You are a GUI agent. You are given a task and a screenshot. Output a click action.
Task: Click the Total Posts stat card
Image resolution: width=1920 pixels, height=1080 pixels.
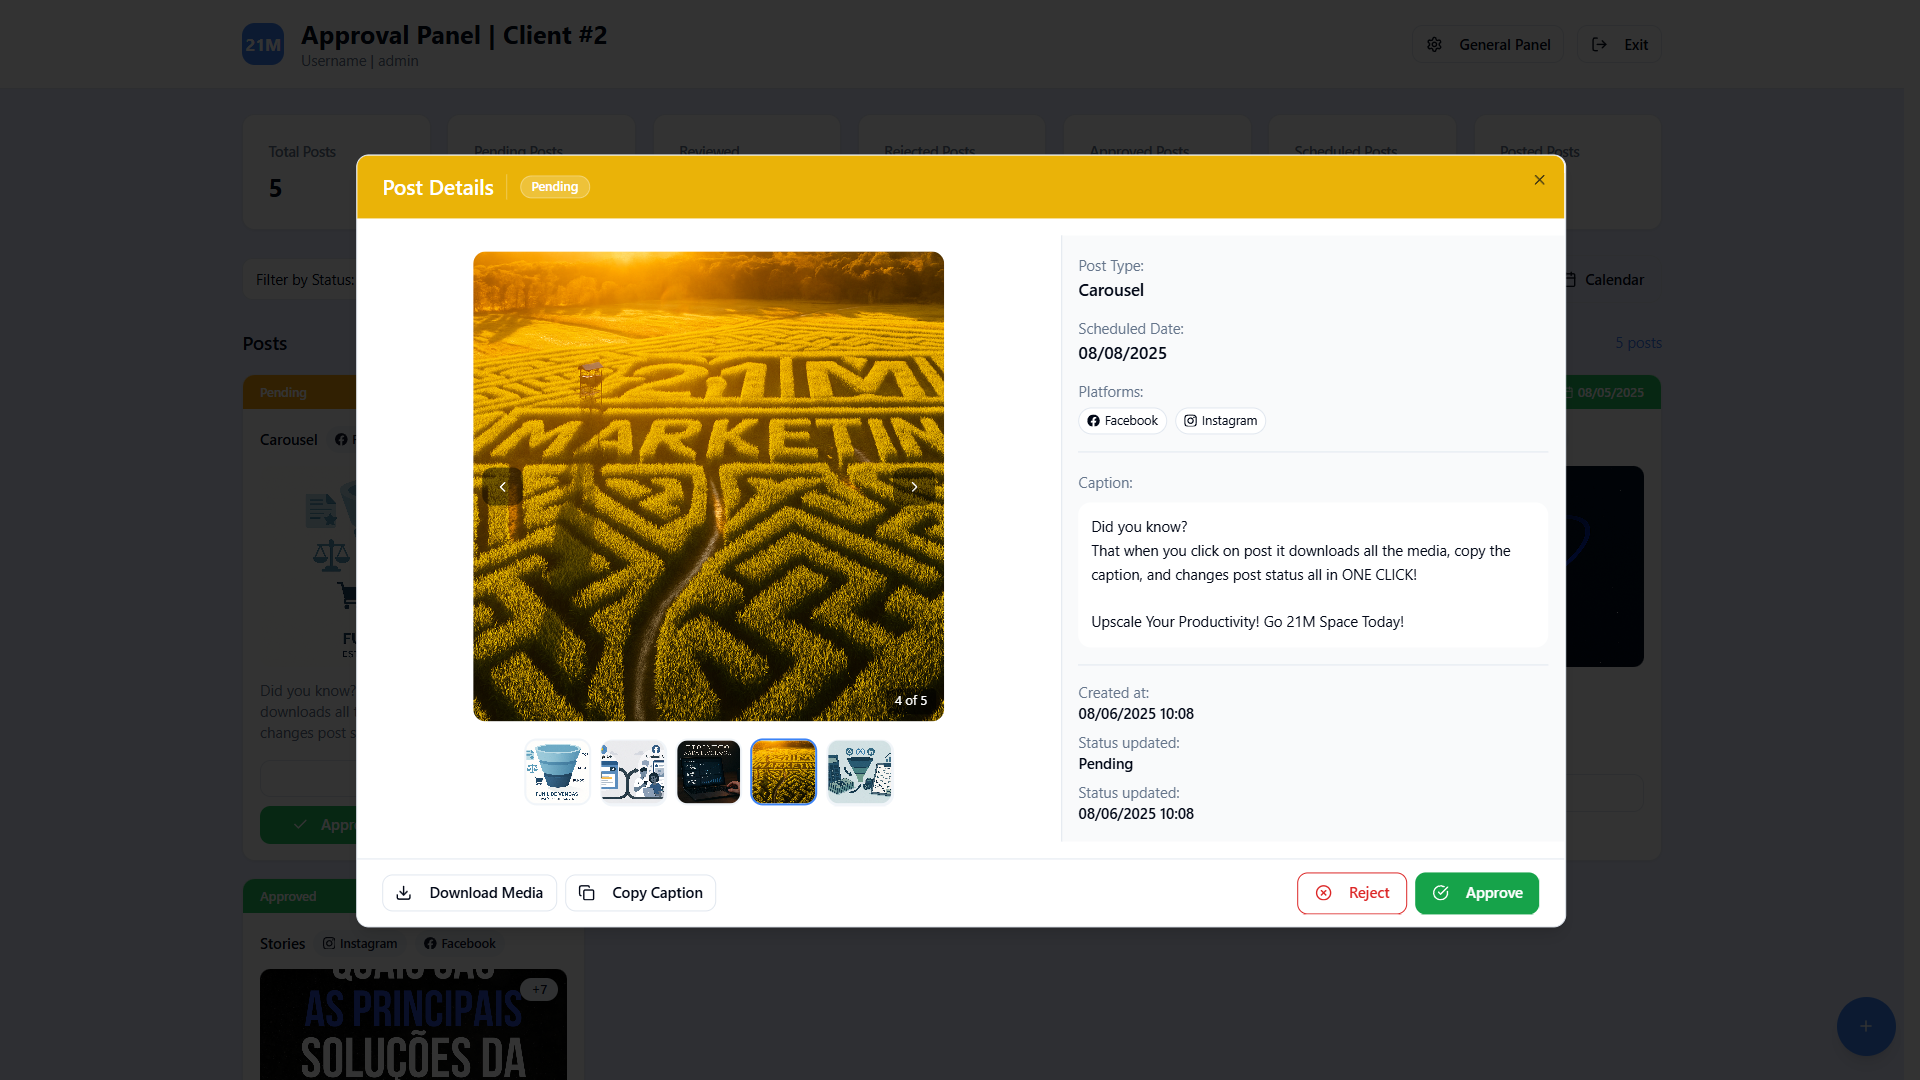point(336,172)
